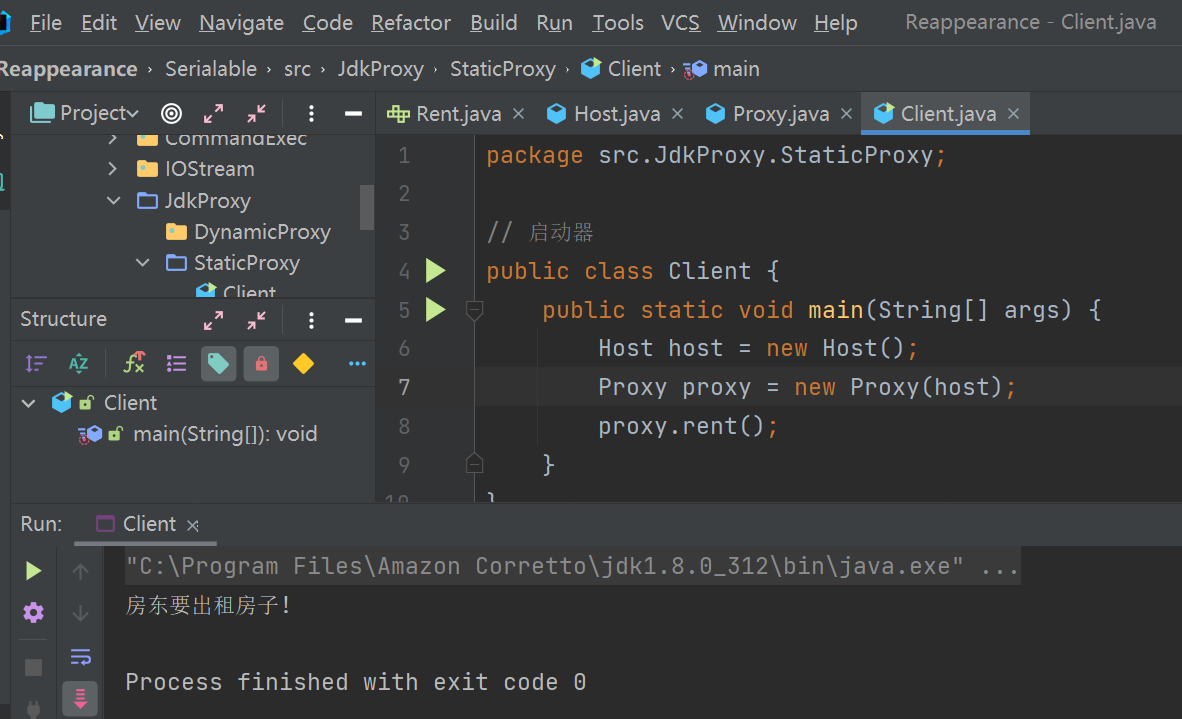
Task: Collapse all in the Structure panel
Action: tap(257, 320)
